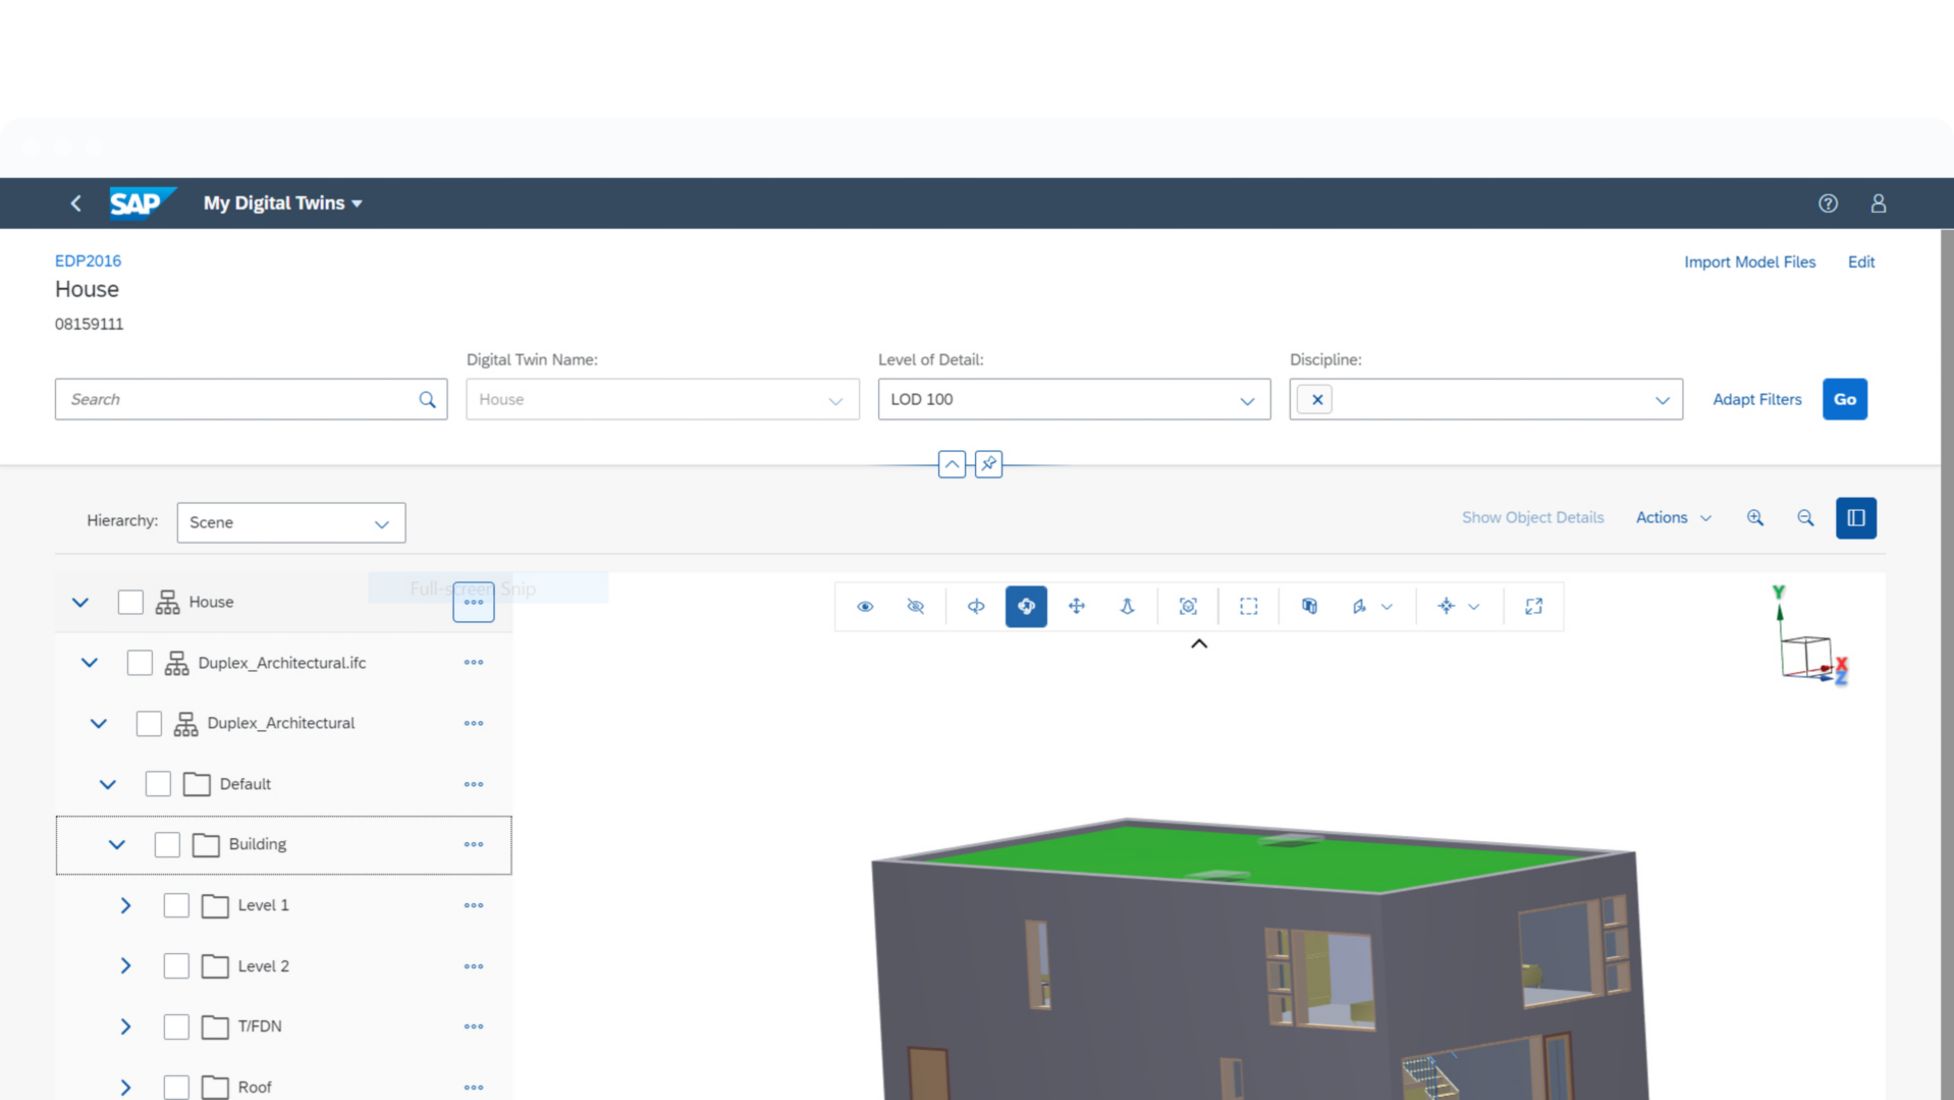The image size is (1954, 1100).
Task: Select the Show objects eye icon
Action: [865, 606]
